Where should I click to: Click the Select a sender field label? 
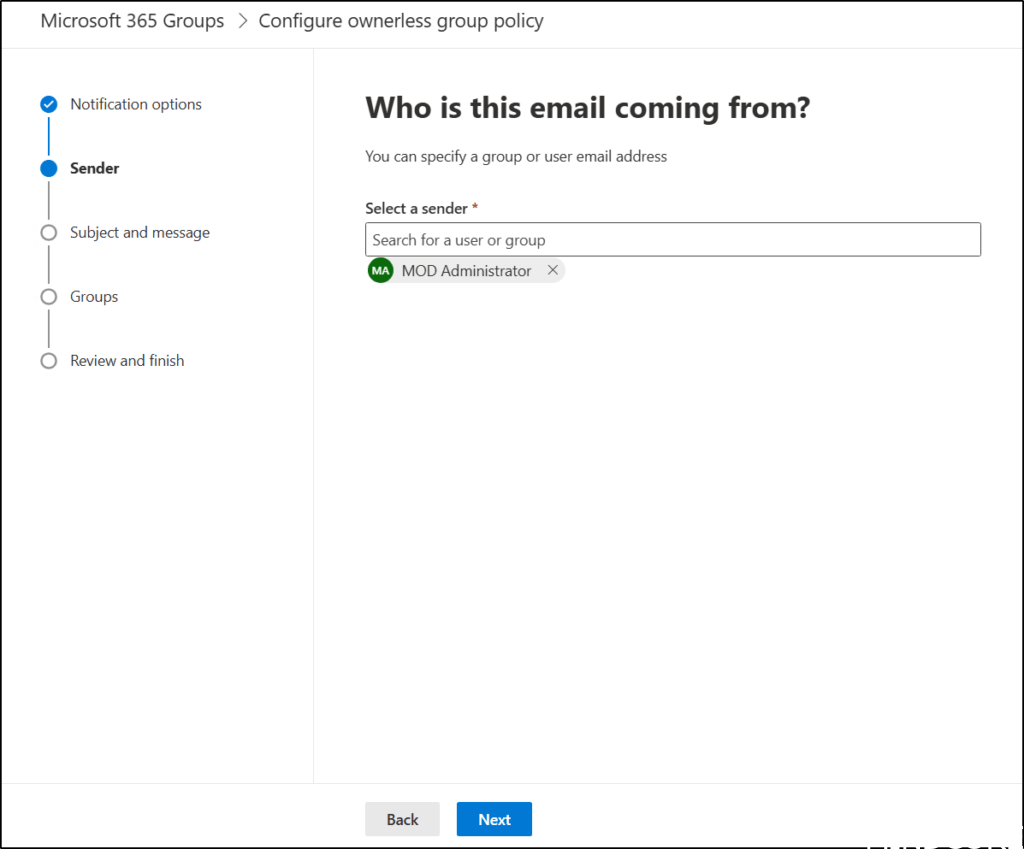click(416, 209)
